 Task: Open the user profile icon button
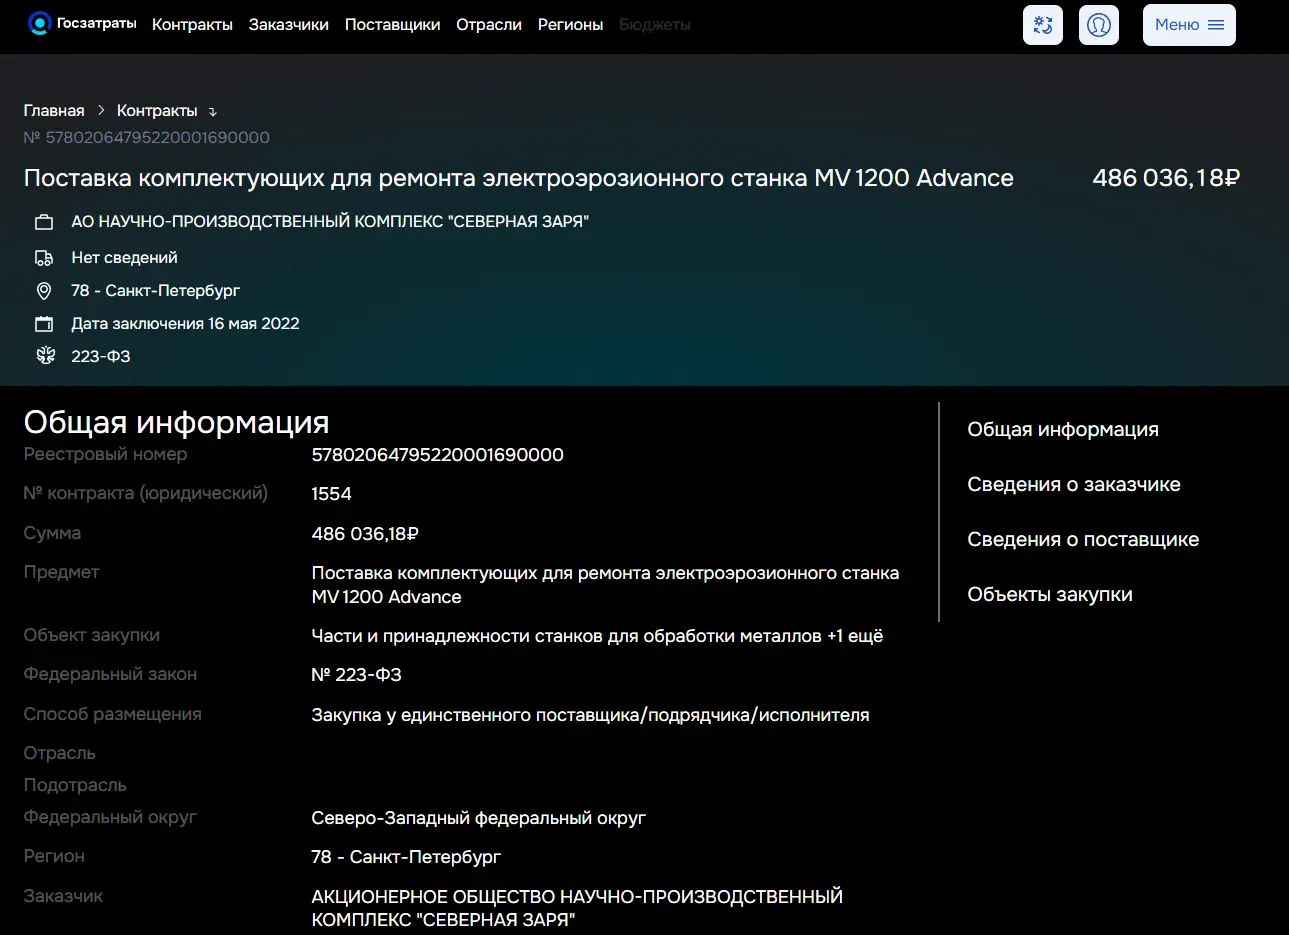[x=1099, y=25]
